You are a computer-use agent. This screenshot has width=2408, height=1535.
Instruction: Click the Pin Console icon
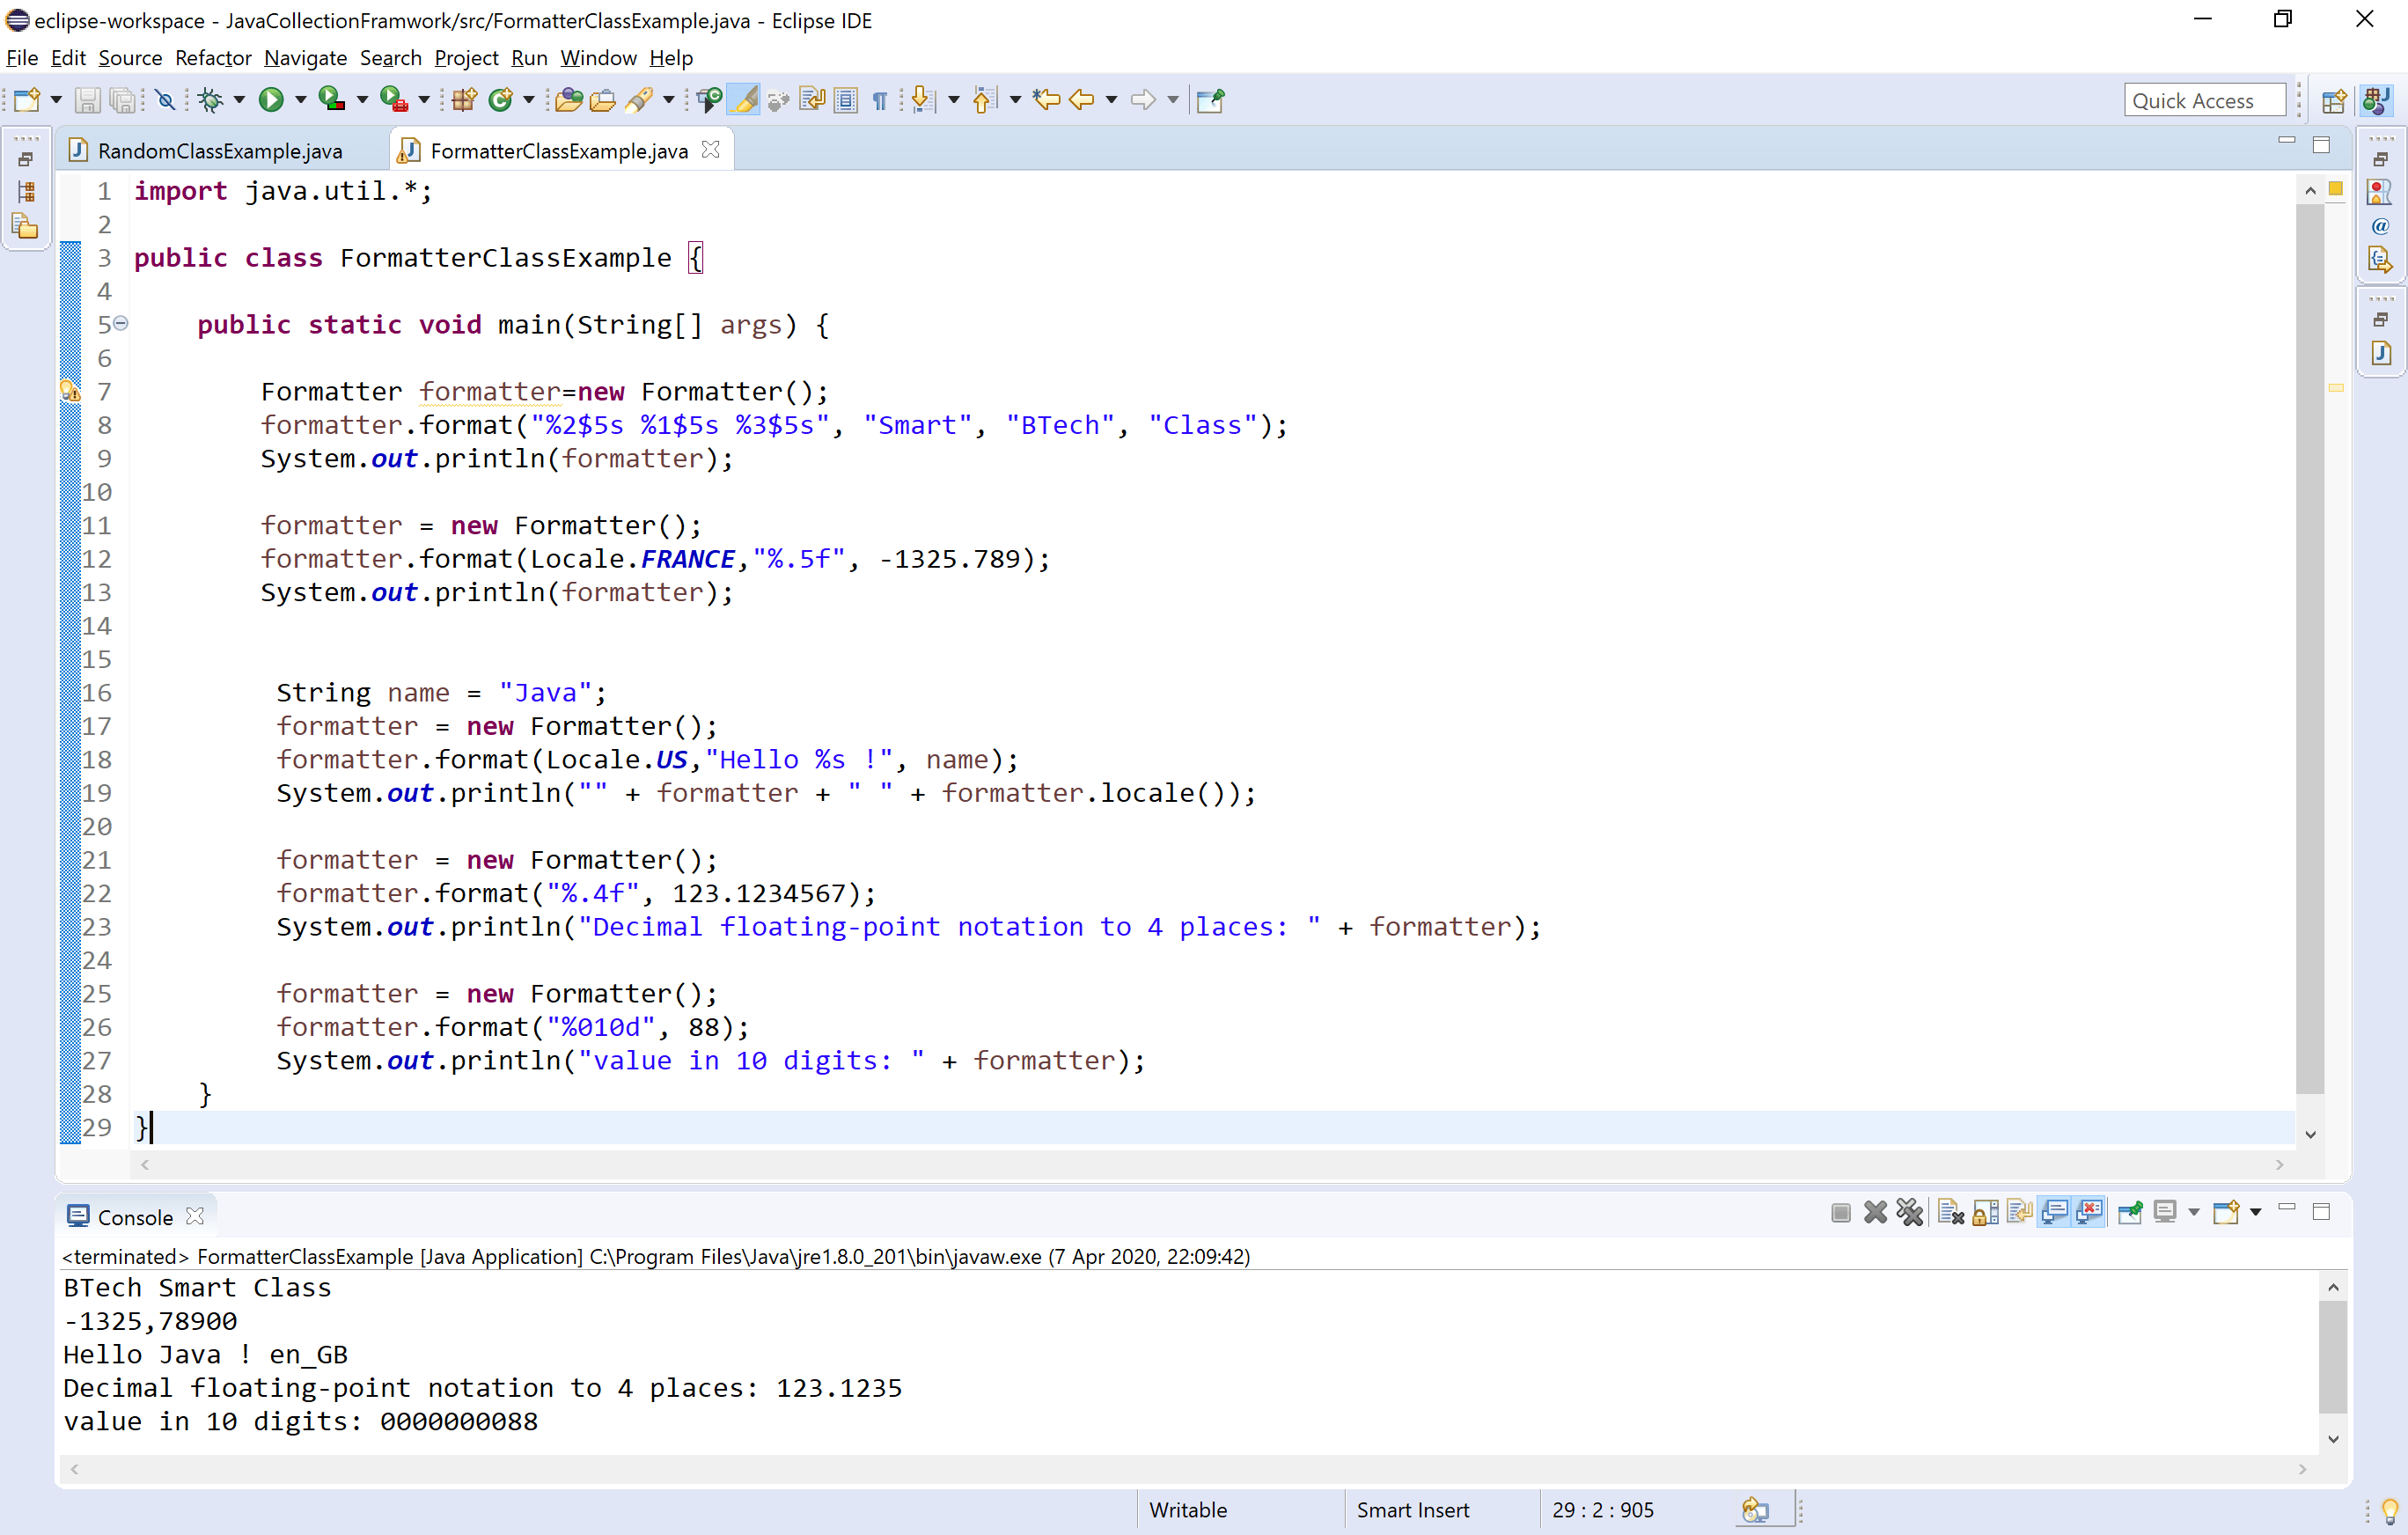tap(2130, 1213)
